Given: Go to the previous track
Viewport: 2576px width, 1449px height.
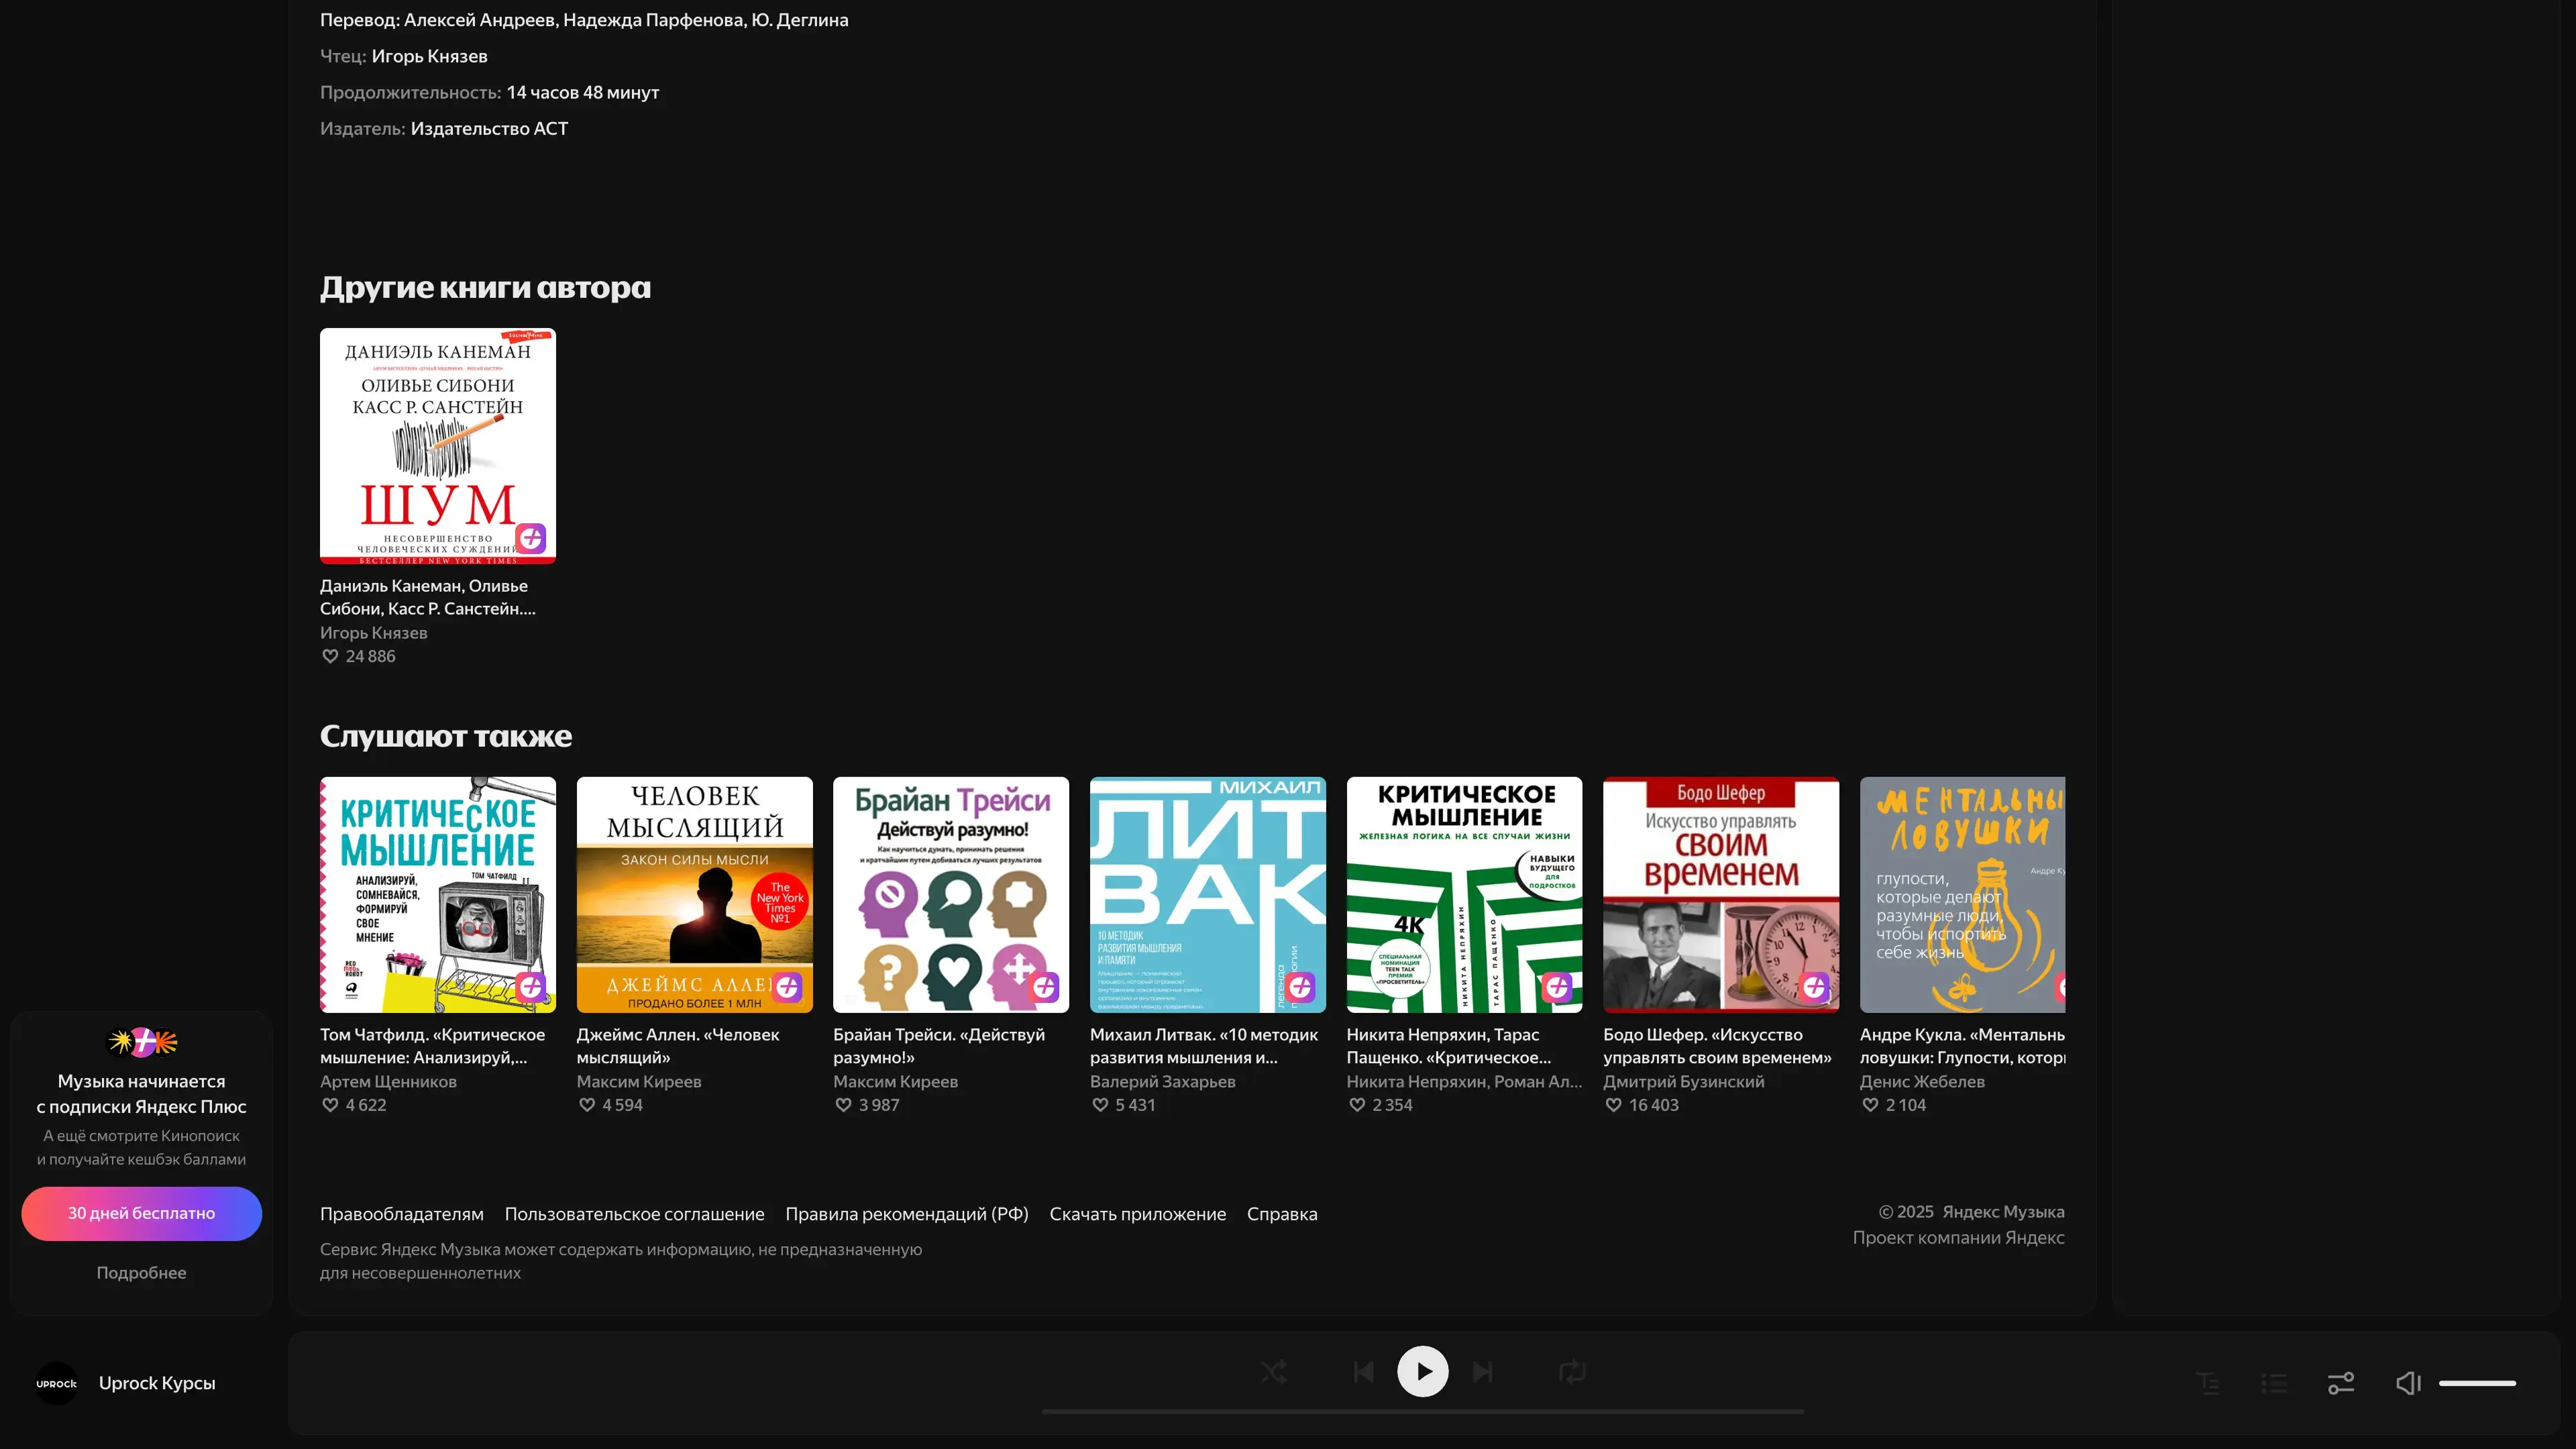Looking at the screenshot, I should point(1363,1372).
